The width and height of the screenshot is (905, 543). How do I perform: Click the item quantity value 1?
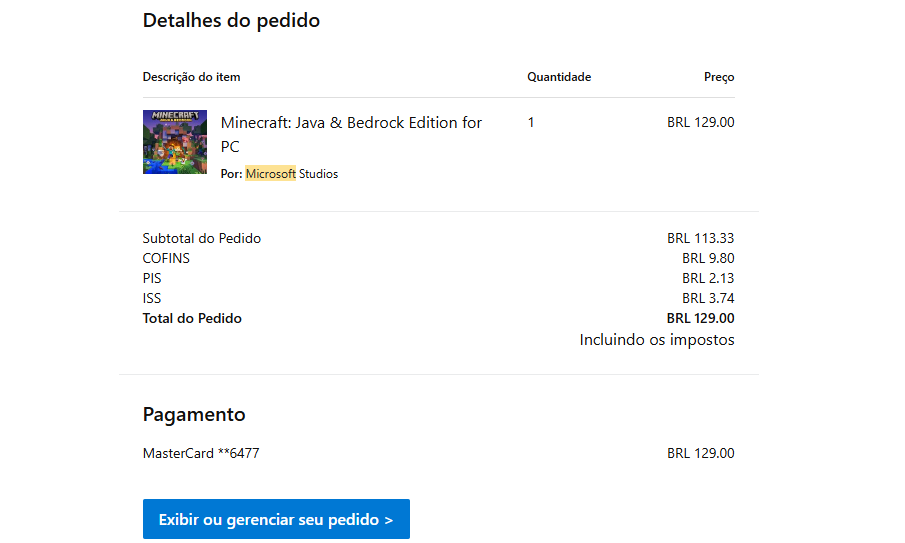531,123
